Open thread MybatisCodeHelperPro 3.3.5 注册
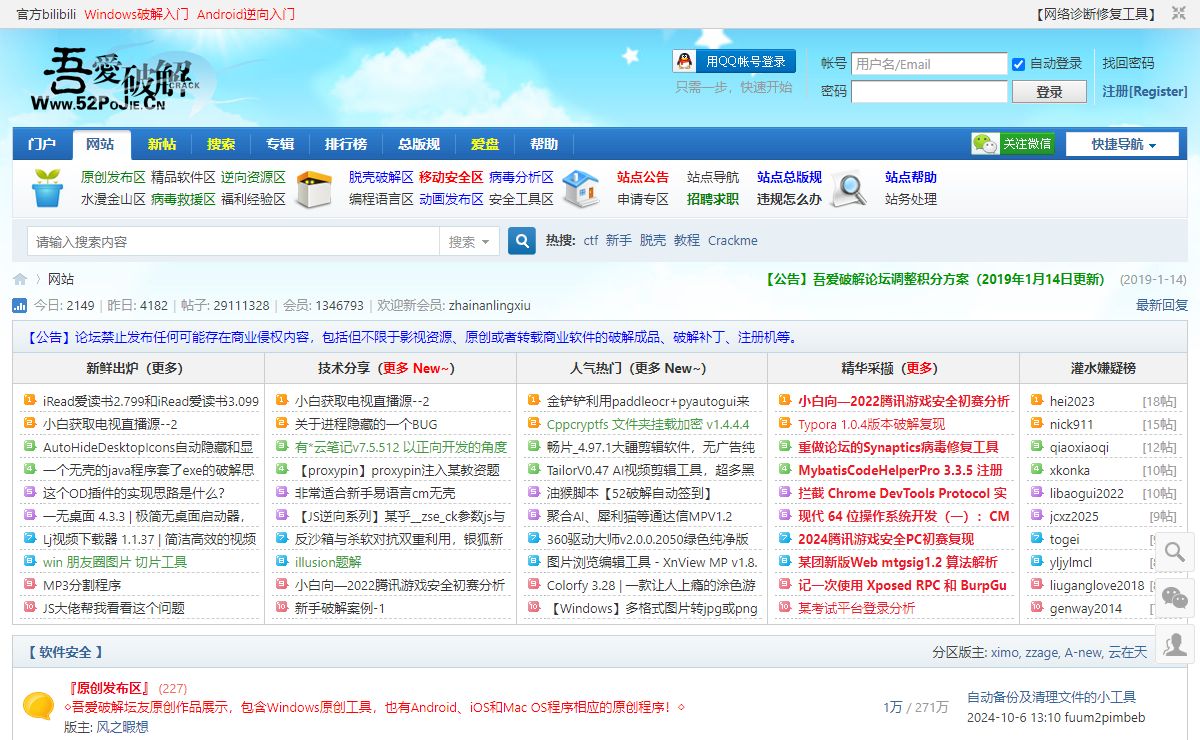 [900, 470]
